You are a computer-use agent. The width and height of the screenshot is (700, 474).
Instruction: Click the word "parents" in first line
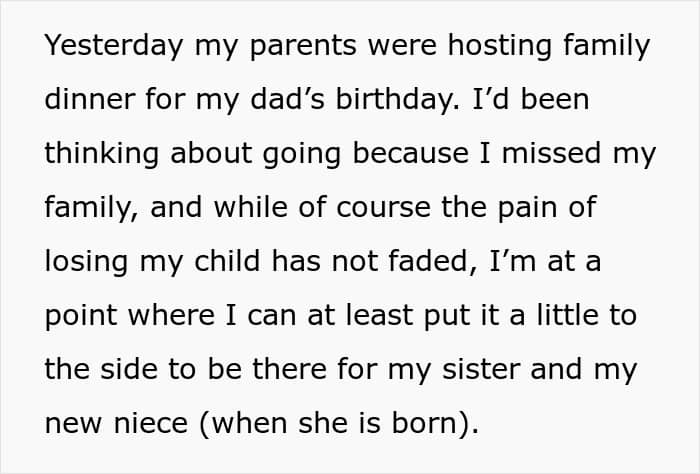[x=303, y=47]
